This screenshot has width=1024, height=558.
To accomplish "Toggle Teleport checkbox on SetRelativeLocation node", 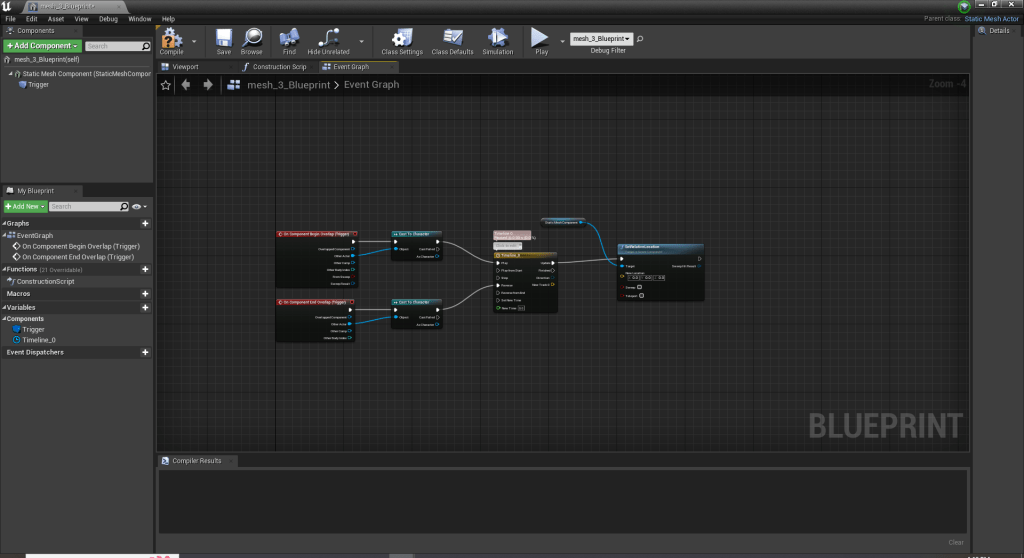I will [641, 295].
